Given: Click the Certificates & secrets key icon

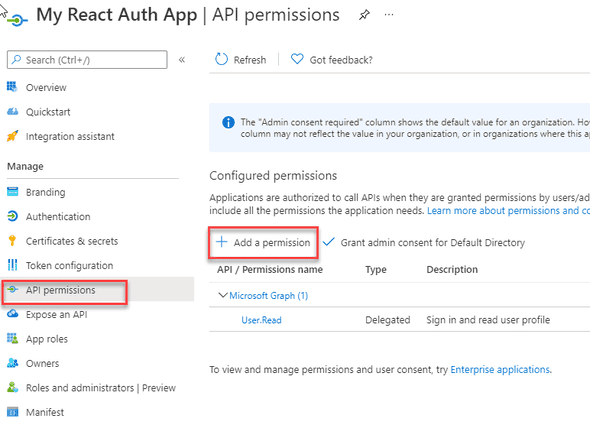Looking at the screenshot, I should pos(12,241).
